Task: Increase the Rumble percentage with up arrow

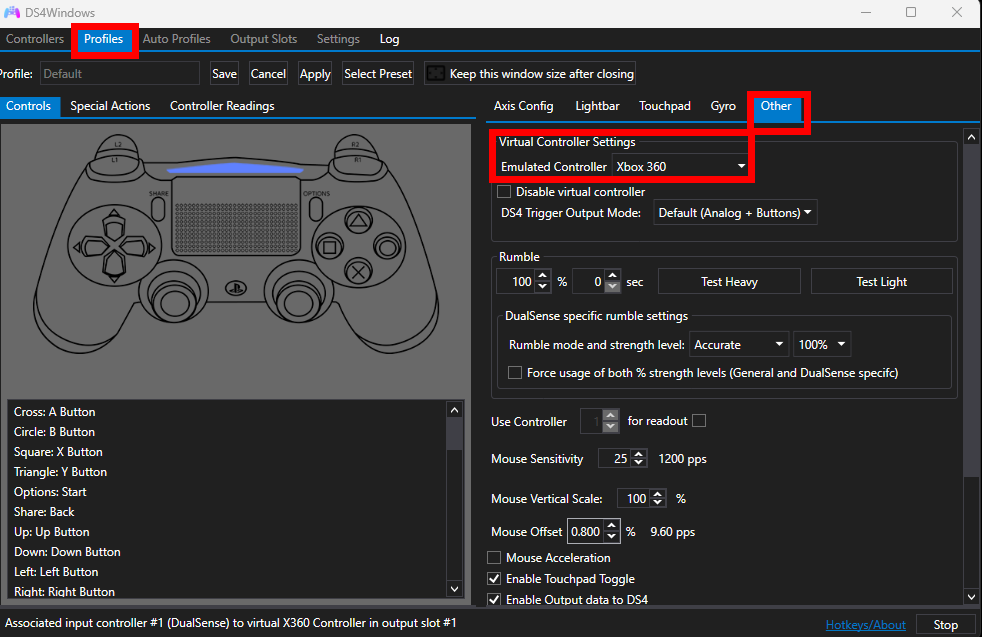Action: 542,276
